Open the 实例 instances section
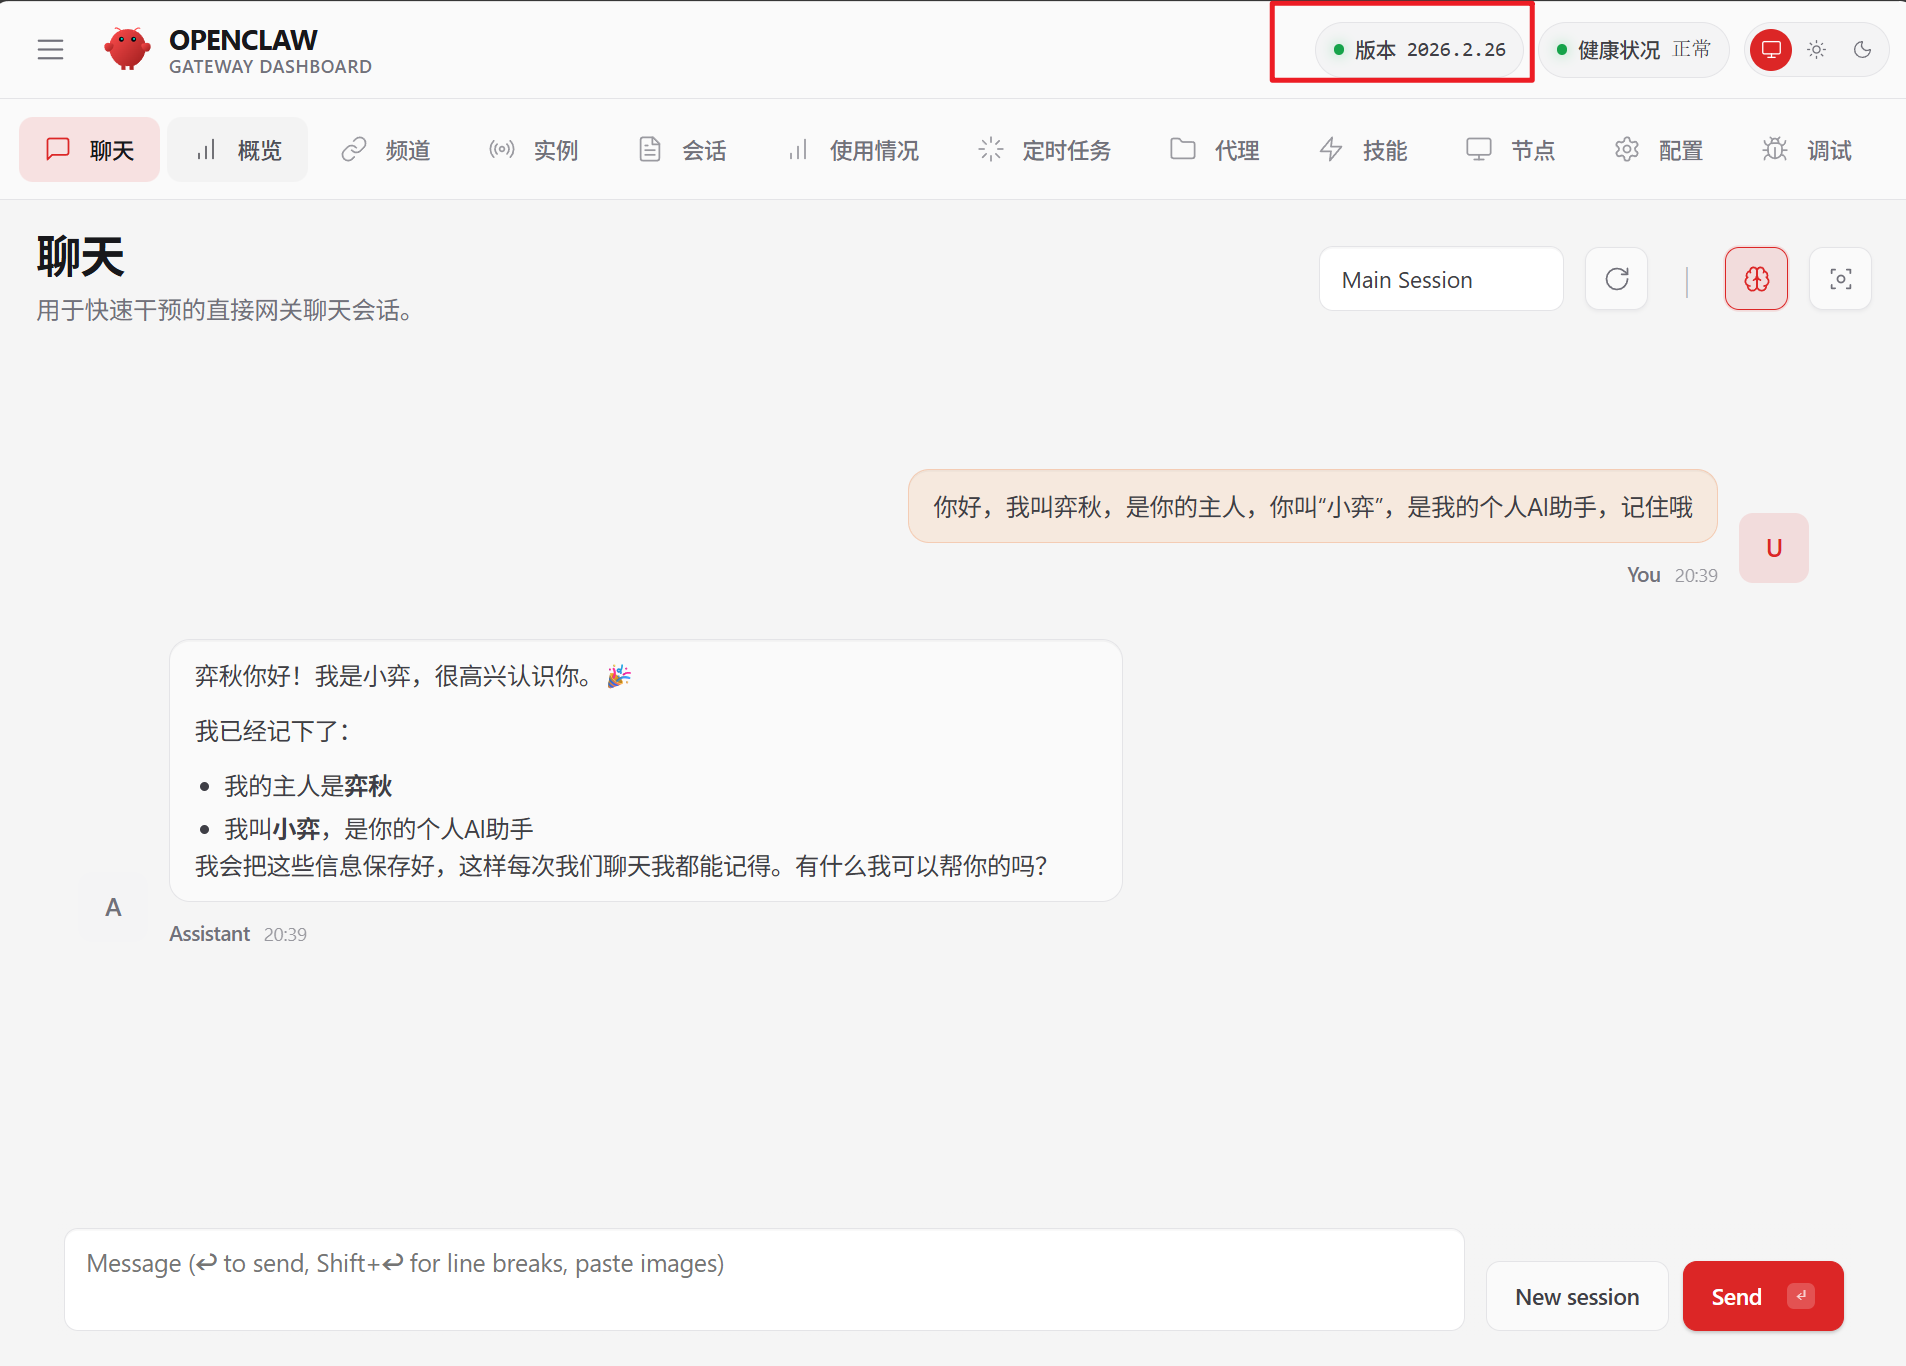 point(532,149)
